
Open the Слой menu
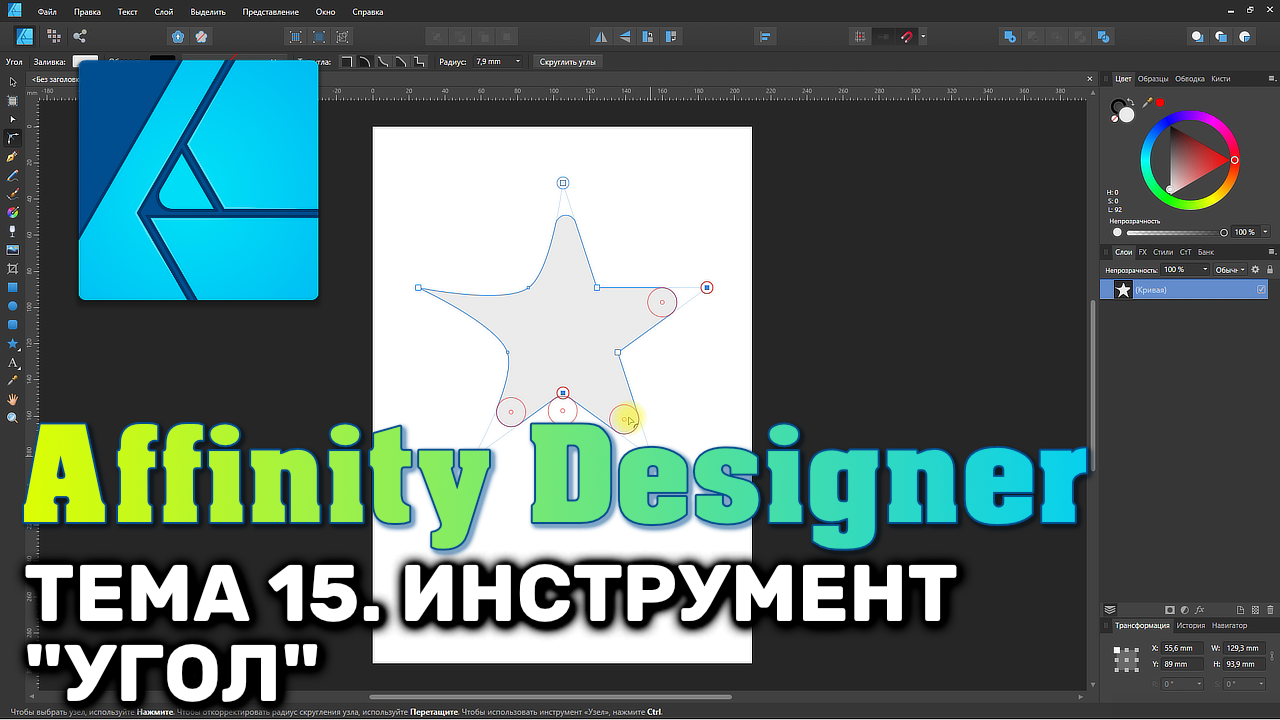pos(164,12)
